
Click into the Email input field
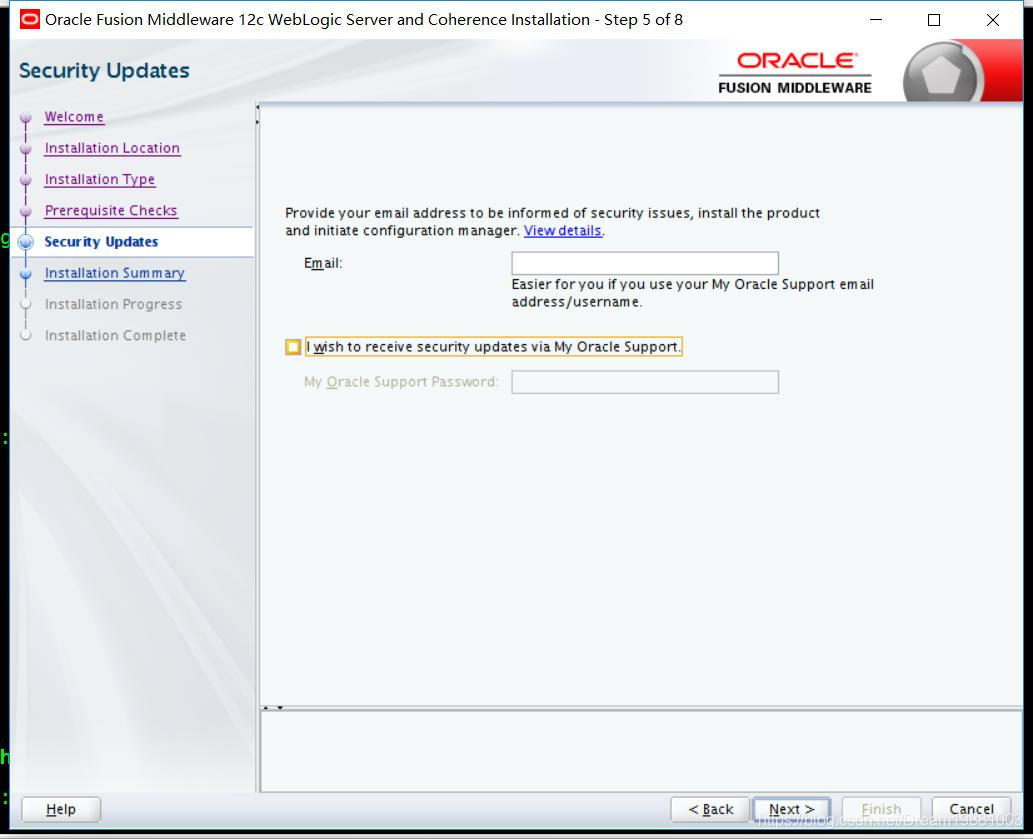[644, 263]
